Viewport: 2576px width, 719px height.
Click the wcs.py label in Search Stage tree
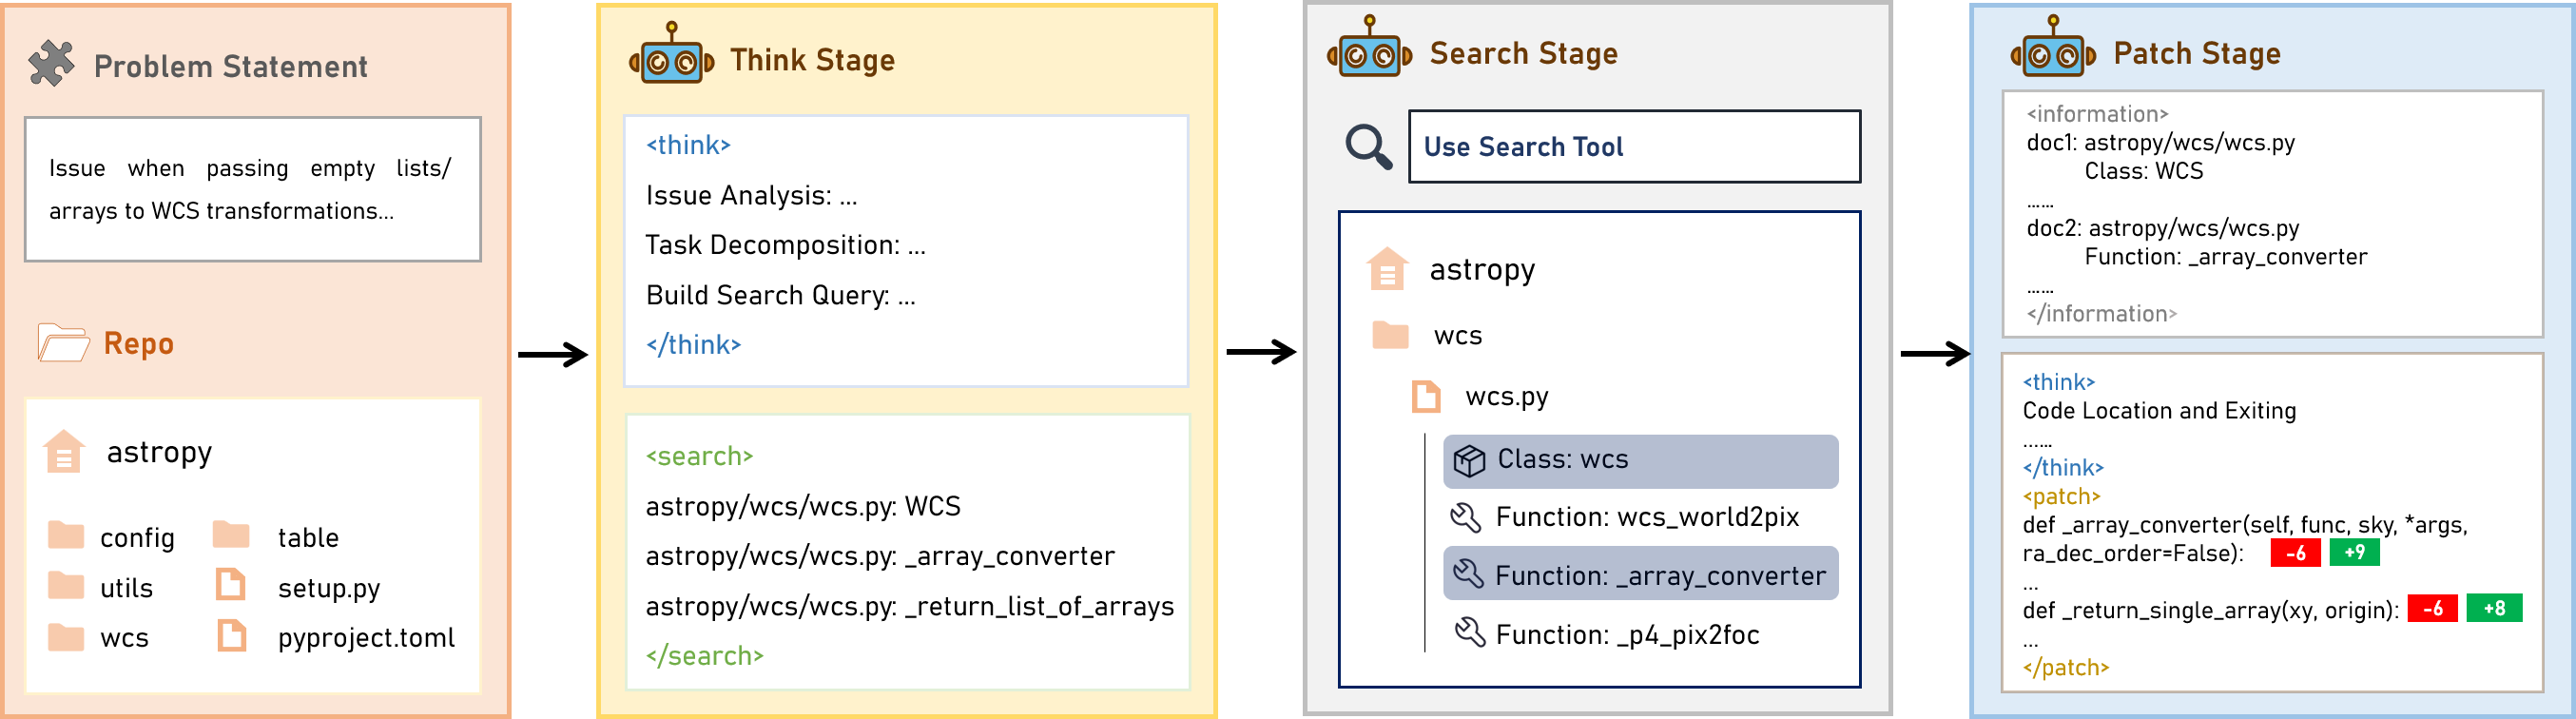click(1506, 397)
